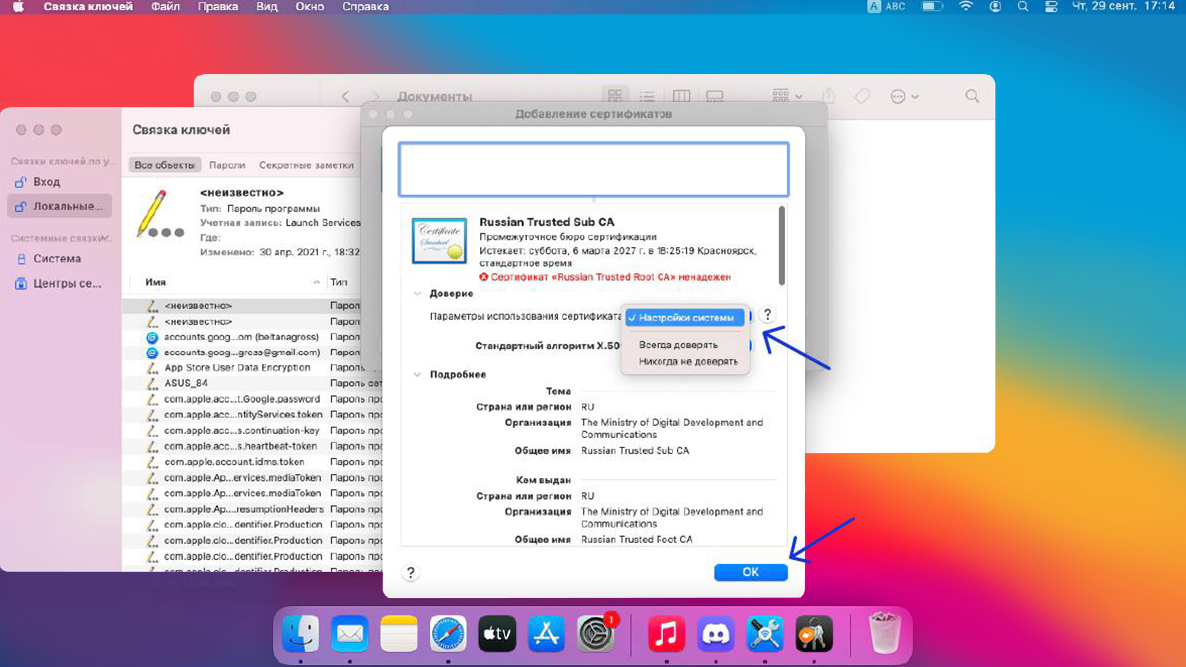Open Mail app in the dock

(x=349, y=634)
